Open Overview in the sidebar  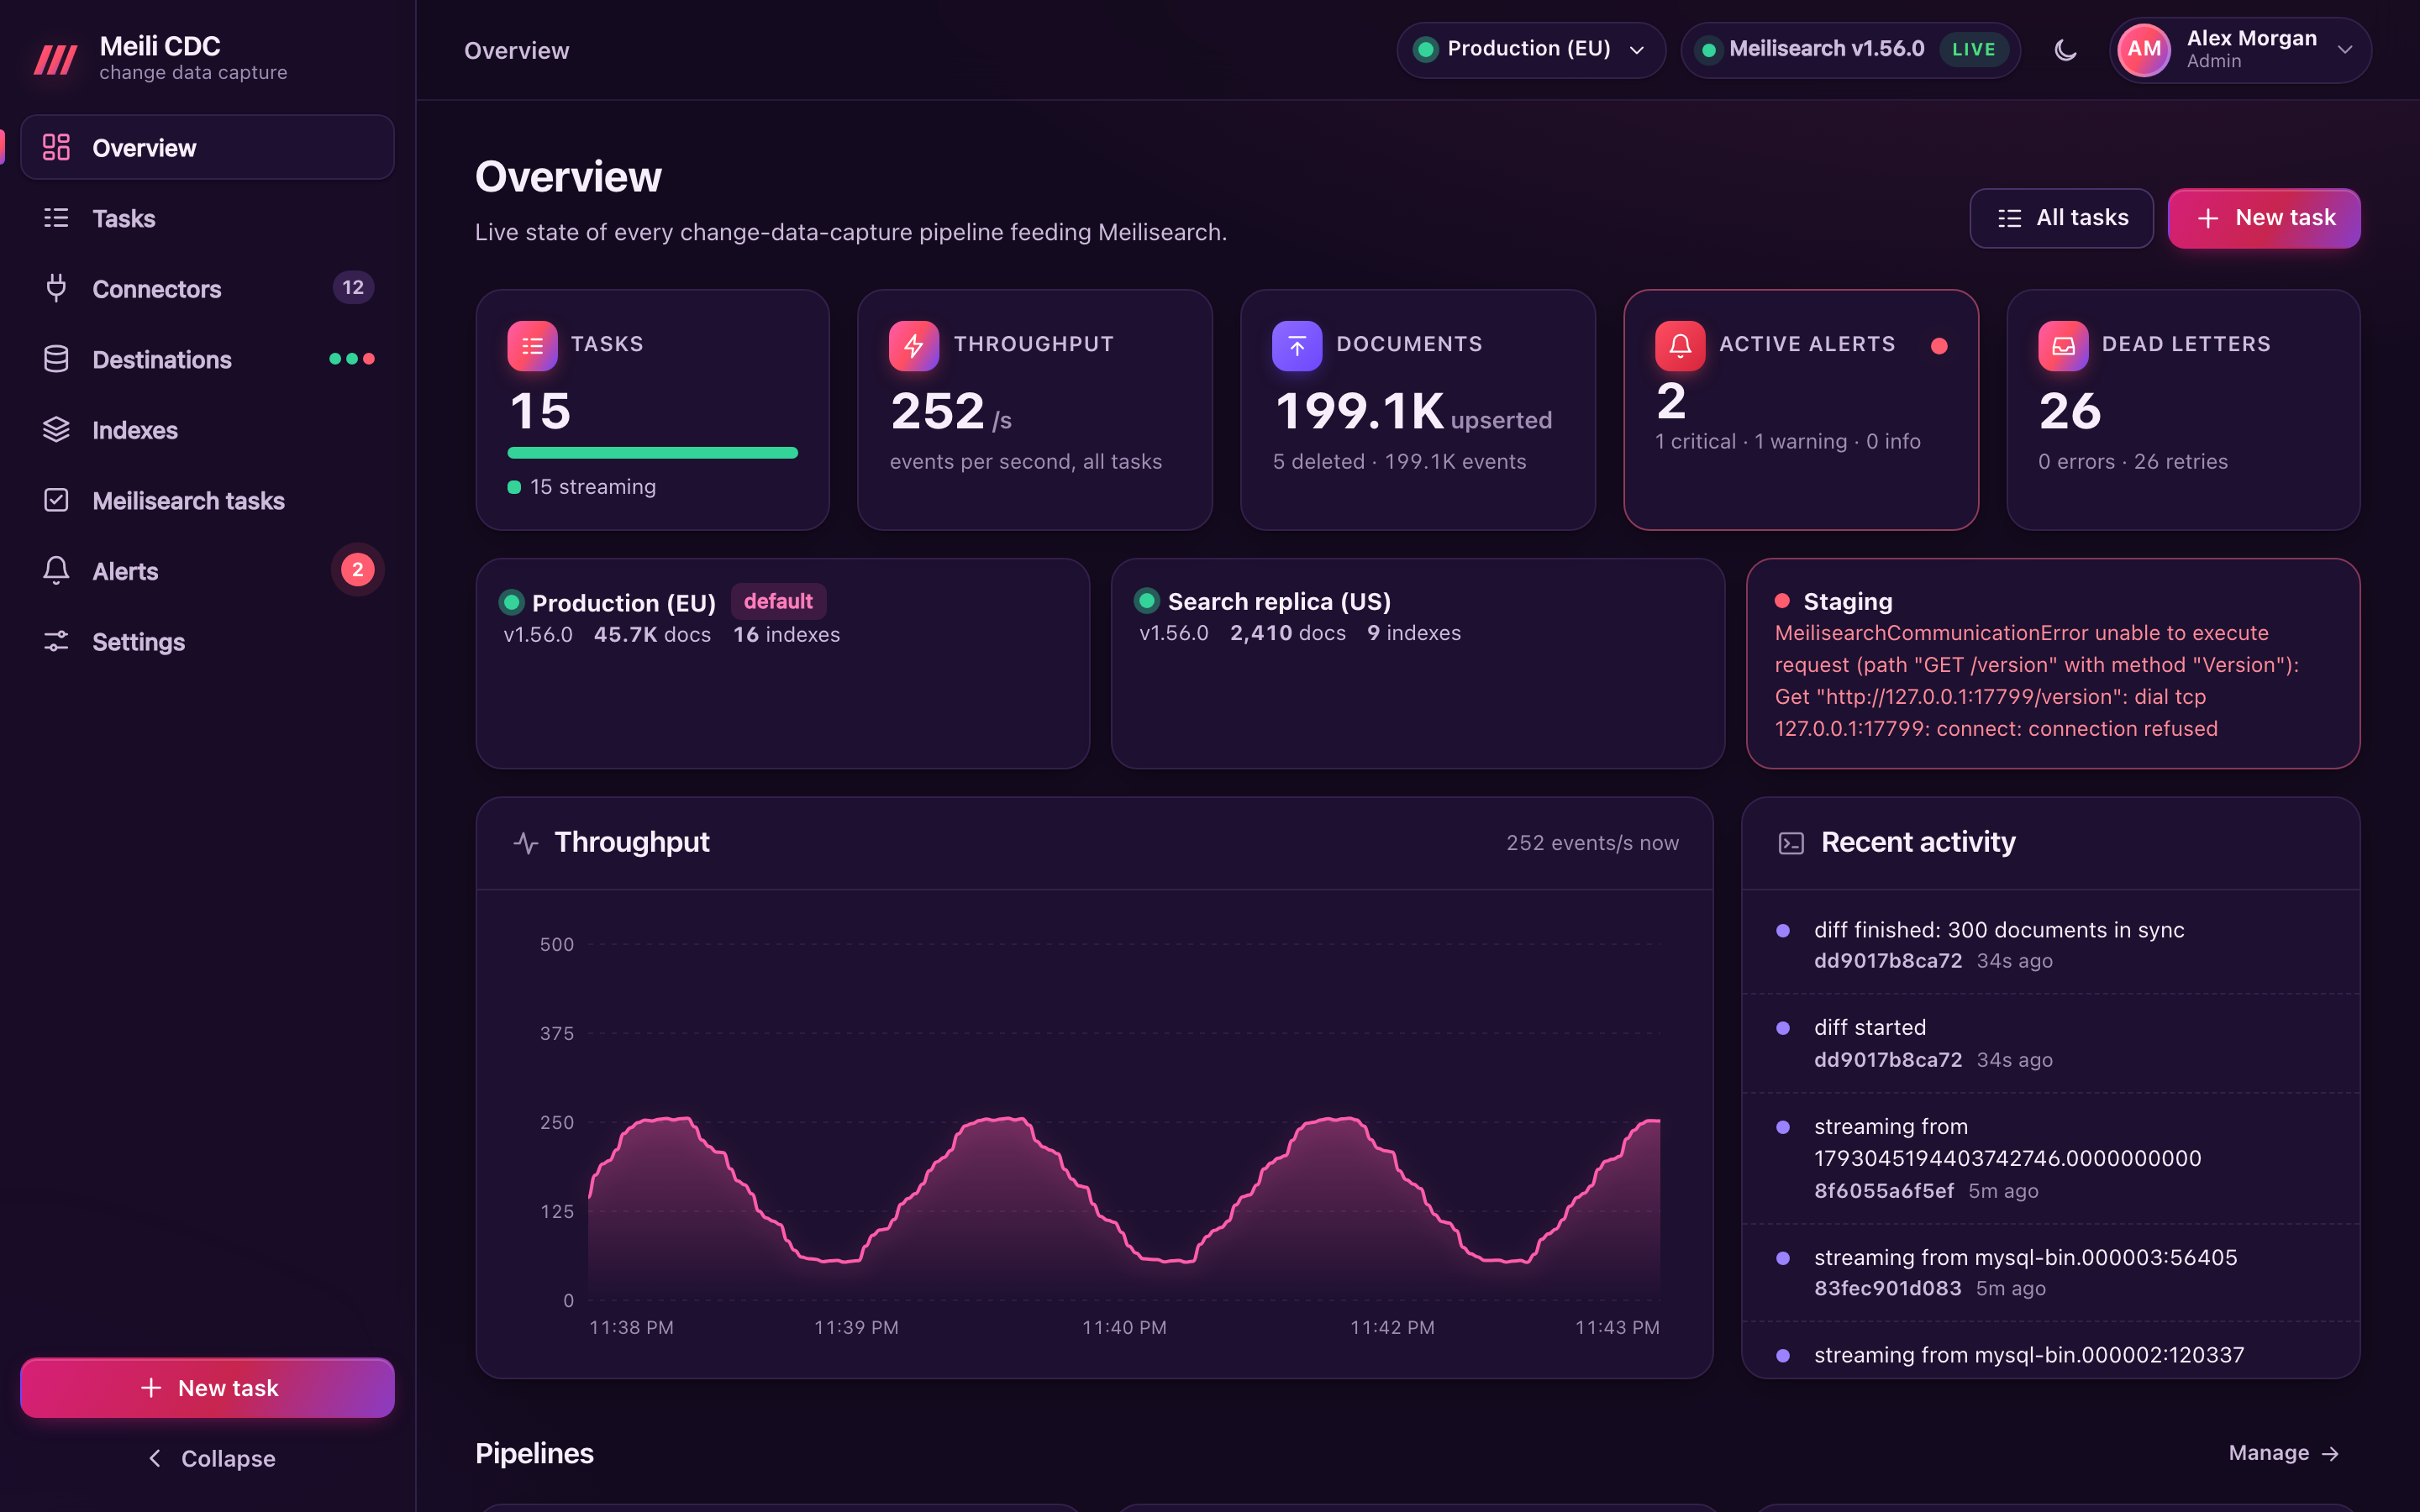point(207,147)
